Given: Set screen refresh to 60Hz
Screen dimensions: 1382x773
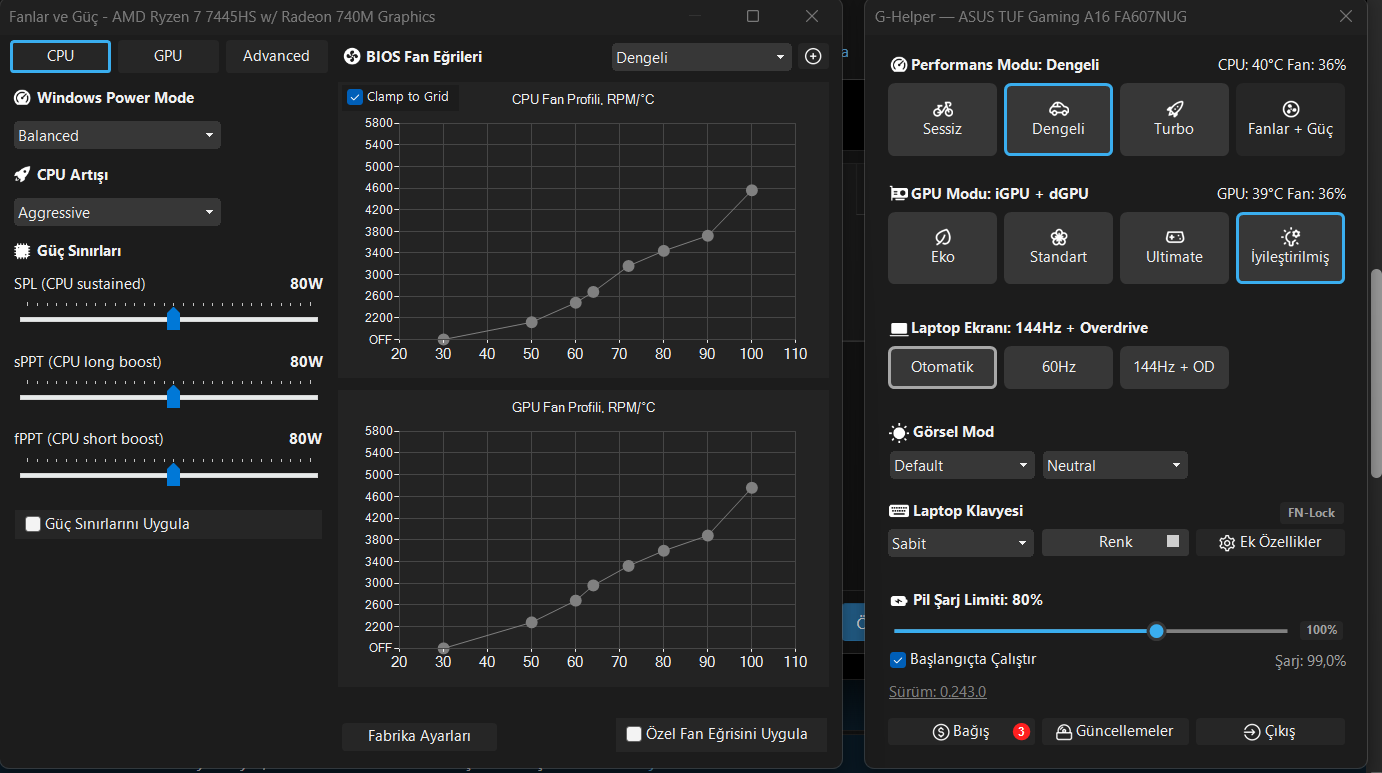Looking at the screenshot, I should [1058, 367].
